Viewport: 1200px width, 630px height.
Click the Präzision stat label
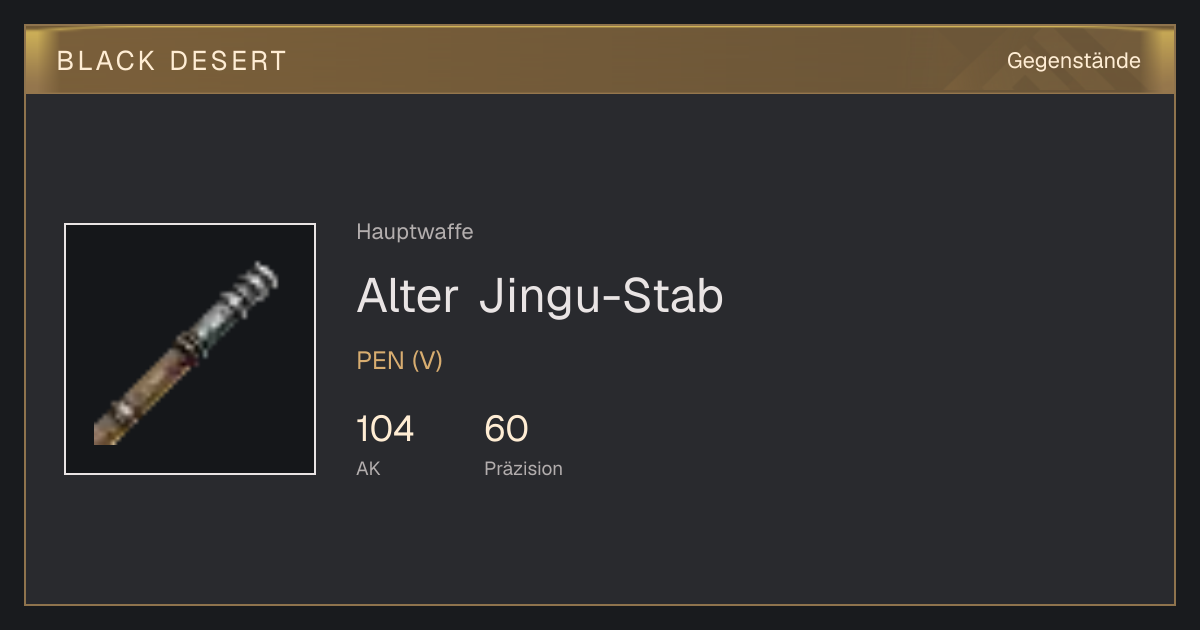(x=523, y=468)
